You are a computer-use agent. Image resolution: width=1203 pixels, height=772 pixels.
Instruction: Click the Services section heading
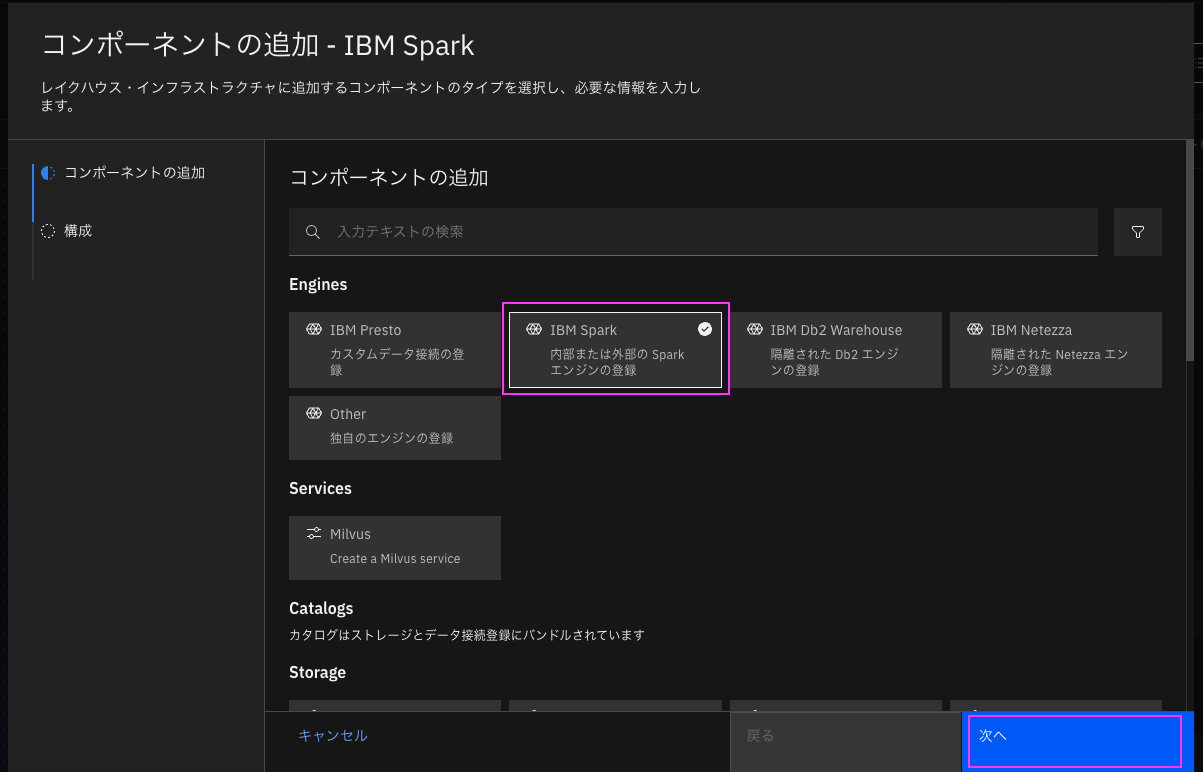pos(320,489)
